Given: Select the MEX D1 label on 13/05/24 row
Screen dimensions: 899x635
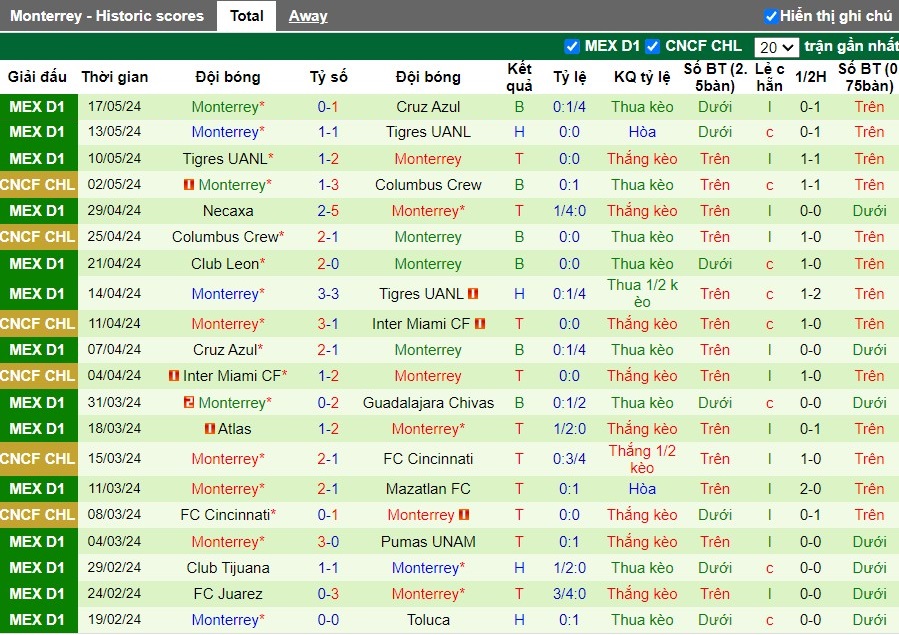Looking at the screenshot, I should [38, 132].
